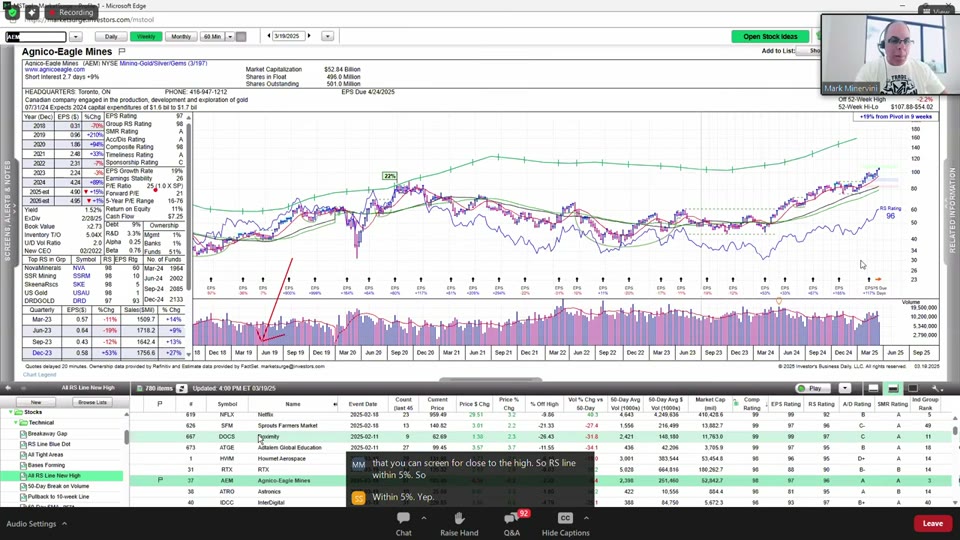
Task: Leave the Zoom meeting
Action: 932,523
